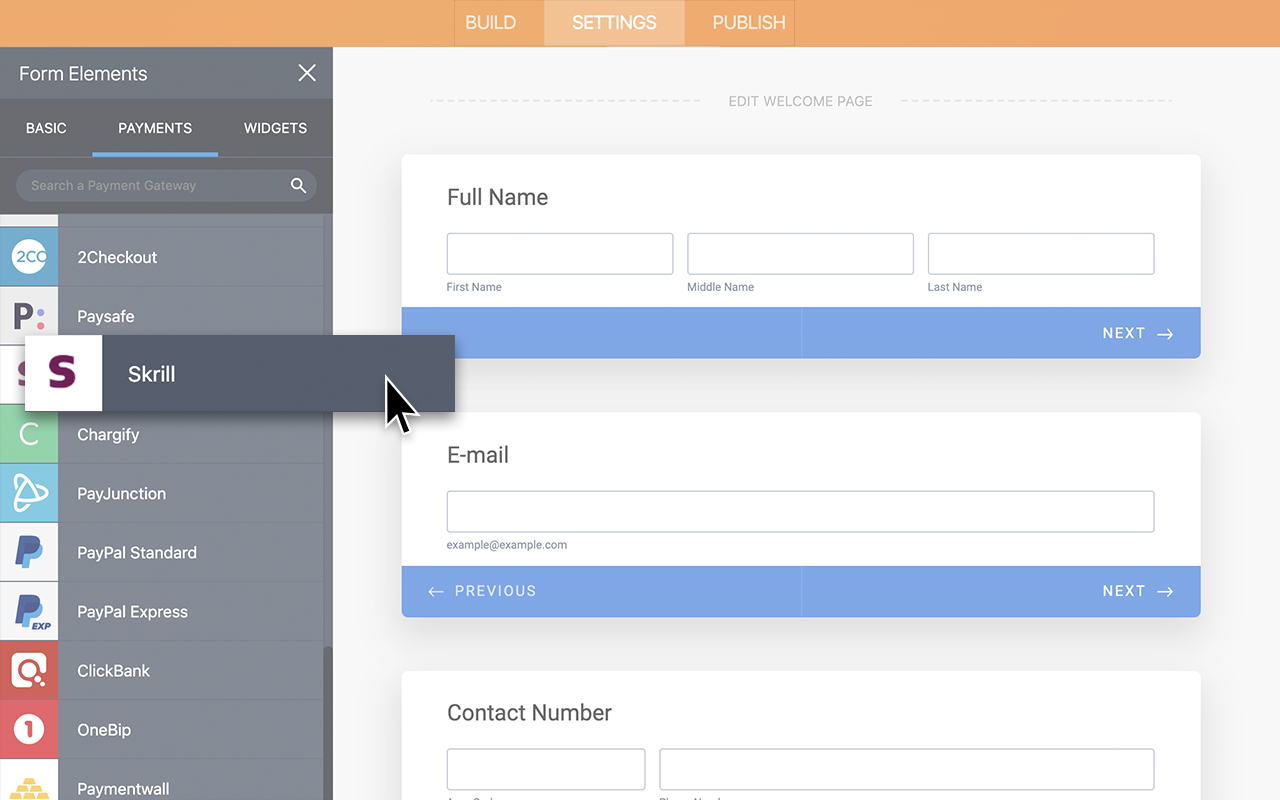Click NEXT below the Full Name section

click(1137, 333)
